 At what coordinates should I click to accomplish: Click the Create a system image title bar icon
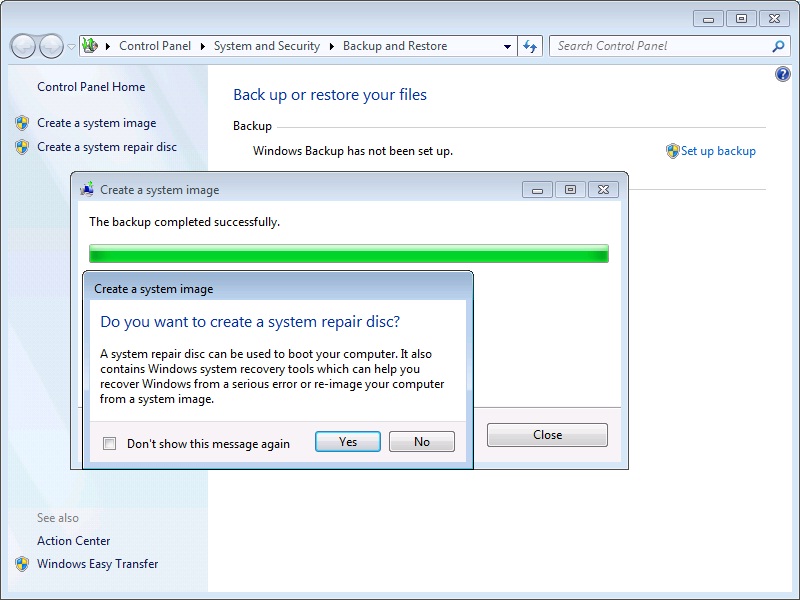click(x=87, y=189)
